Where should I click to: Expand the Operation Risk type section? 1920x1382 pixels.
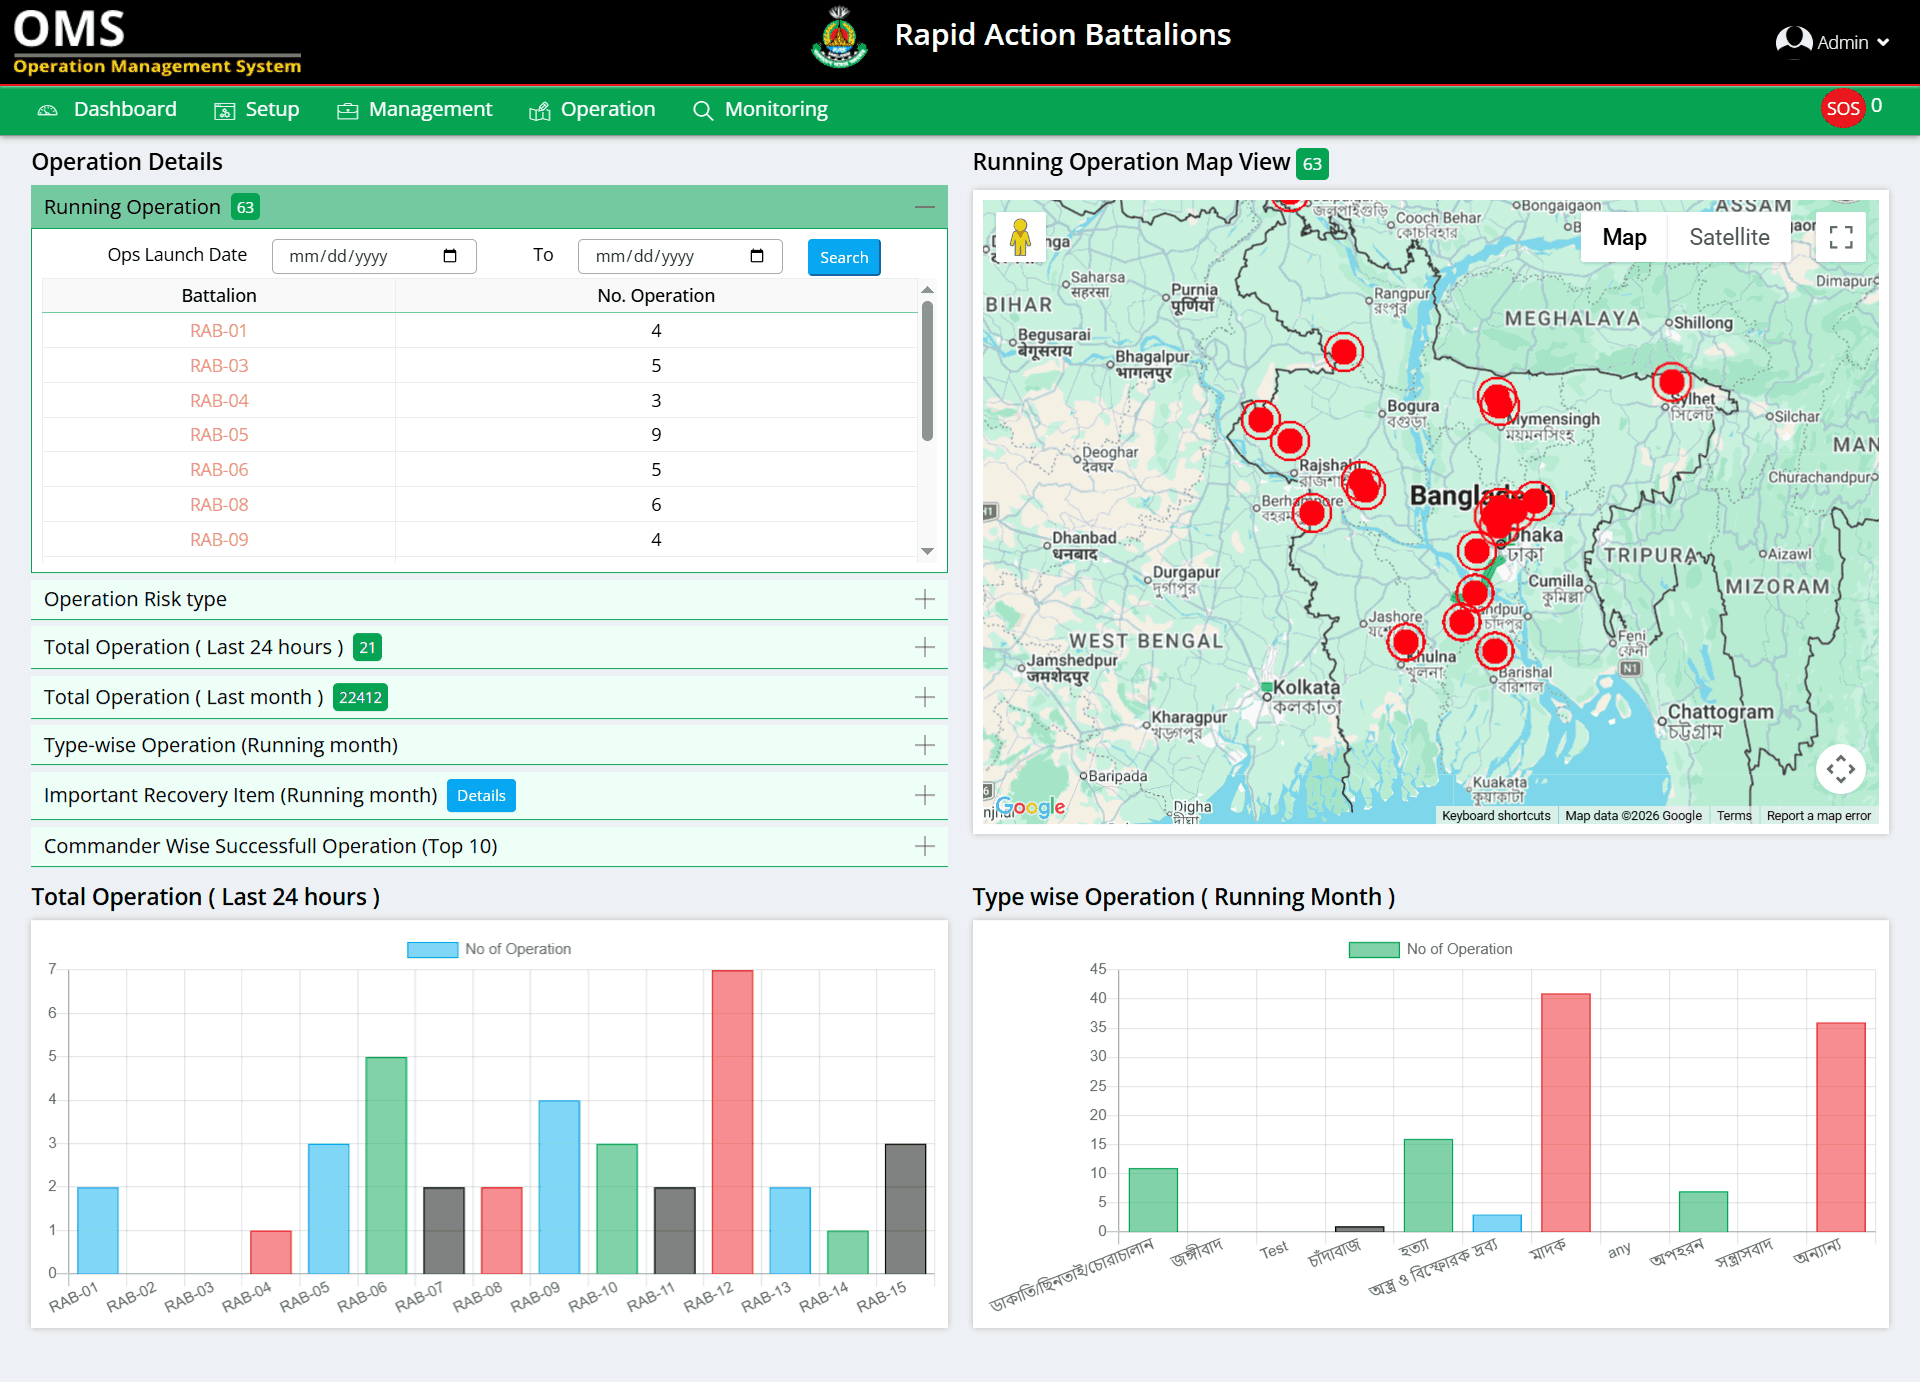(x=924, y=599)
